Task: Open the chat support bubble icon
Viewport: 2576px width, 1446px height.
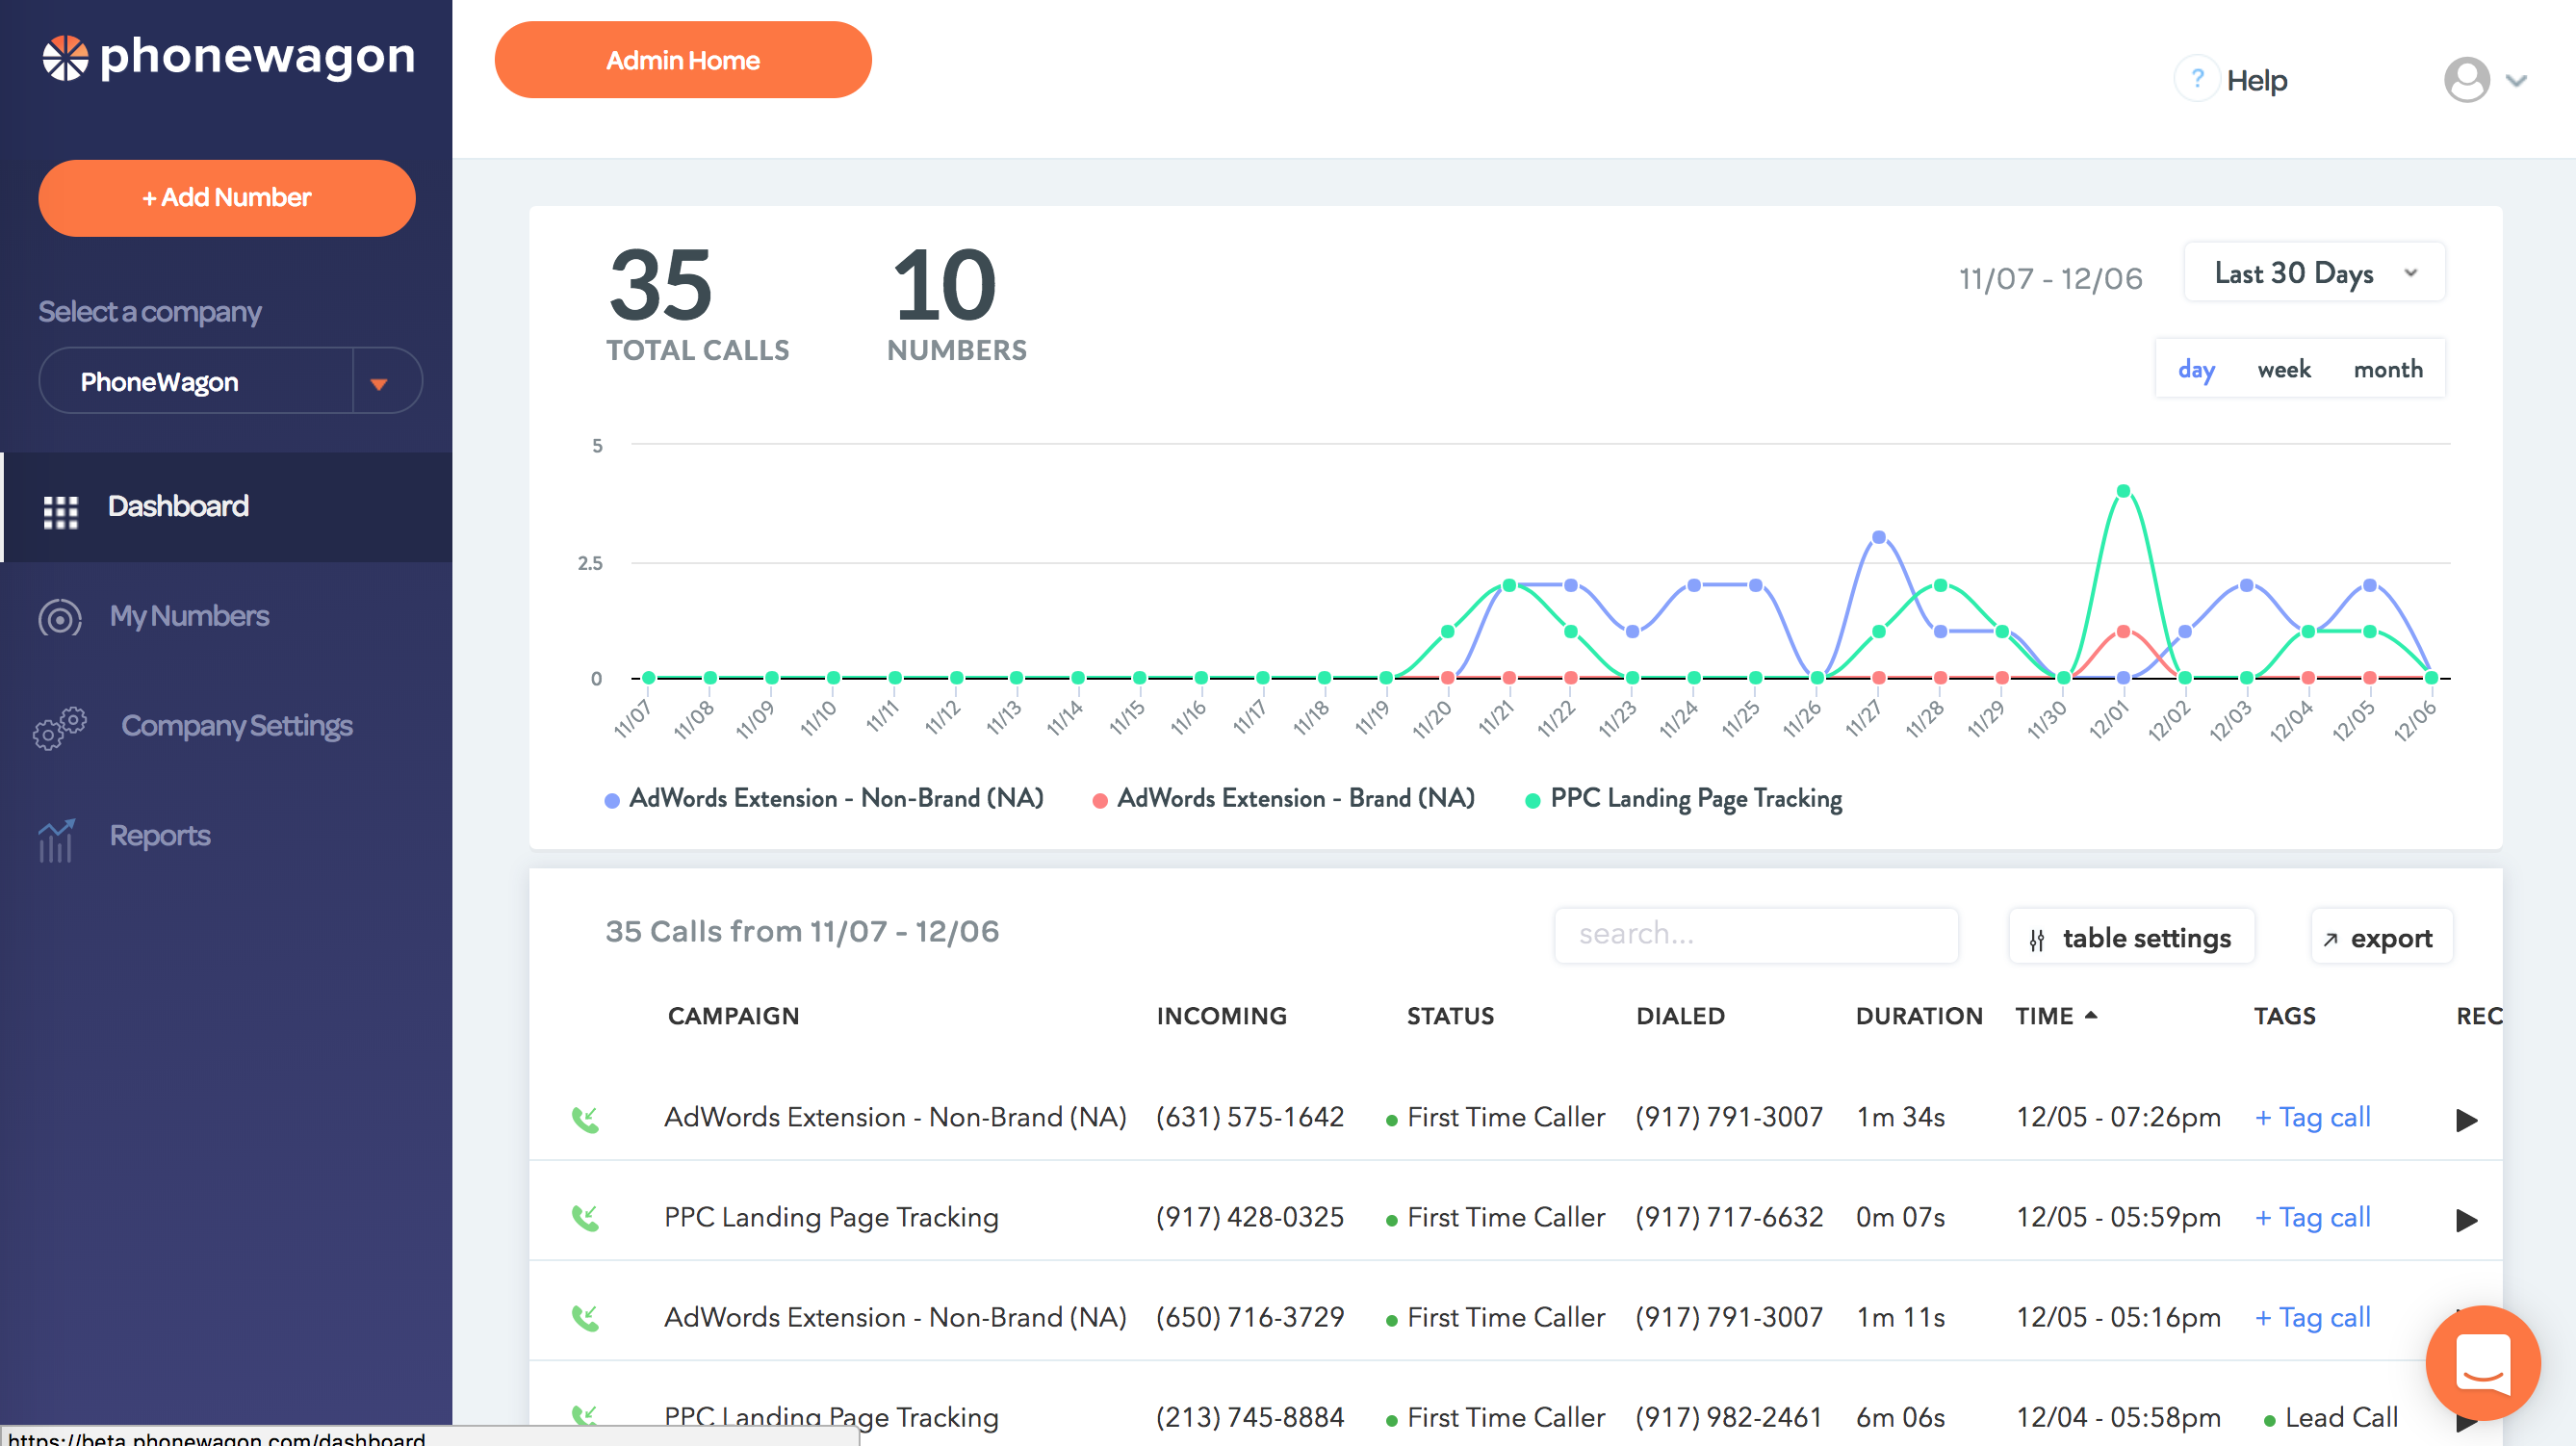Action: pyautogui.click(x=2483, y=1362)
